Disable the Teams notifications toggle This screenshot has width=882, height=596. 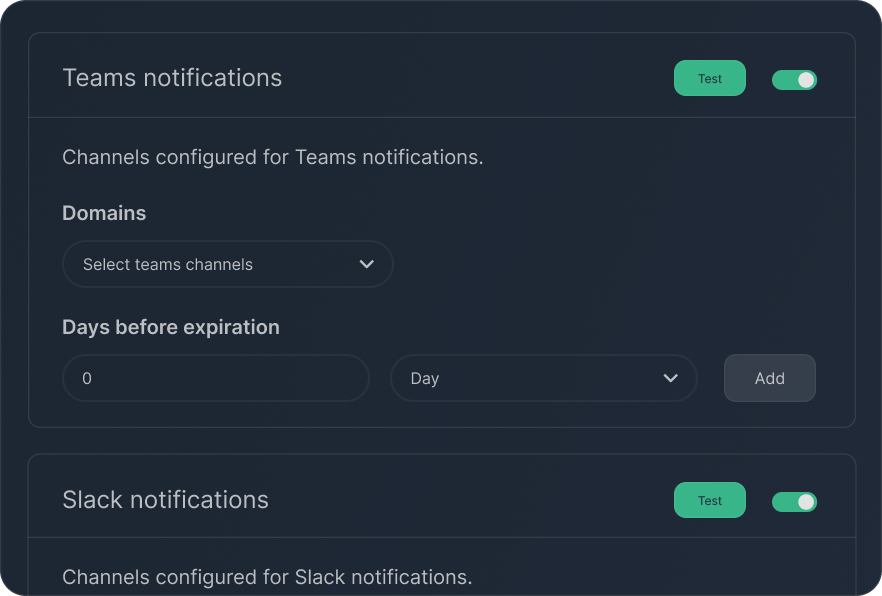point(794,80)
